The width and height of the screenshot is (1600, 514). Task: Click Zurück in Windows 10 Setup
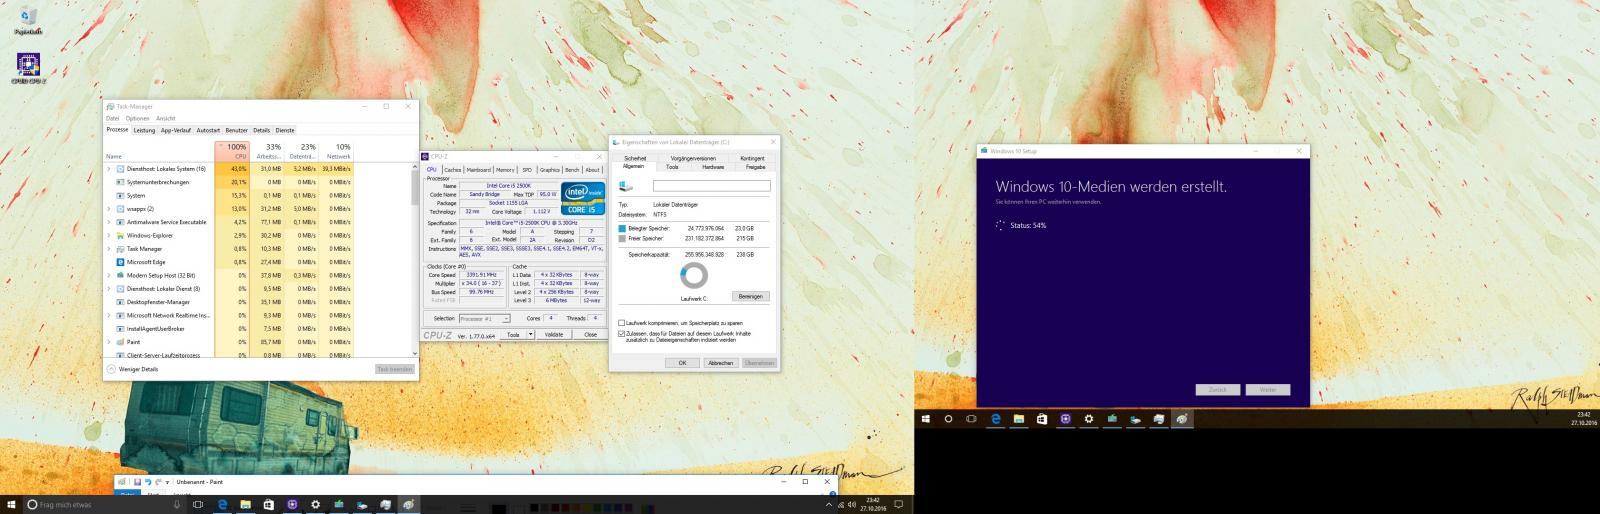1217,390
